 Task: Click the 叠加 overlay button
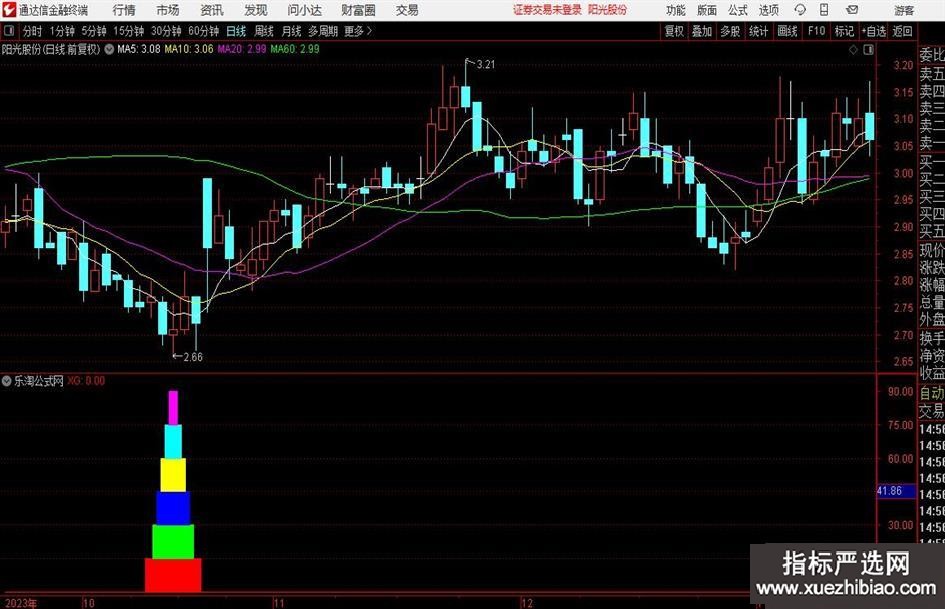coord(702,31)
